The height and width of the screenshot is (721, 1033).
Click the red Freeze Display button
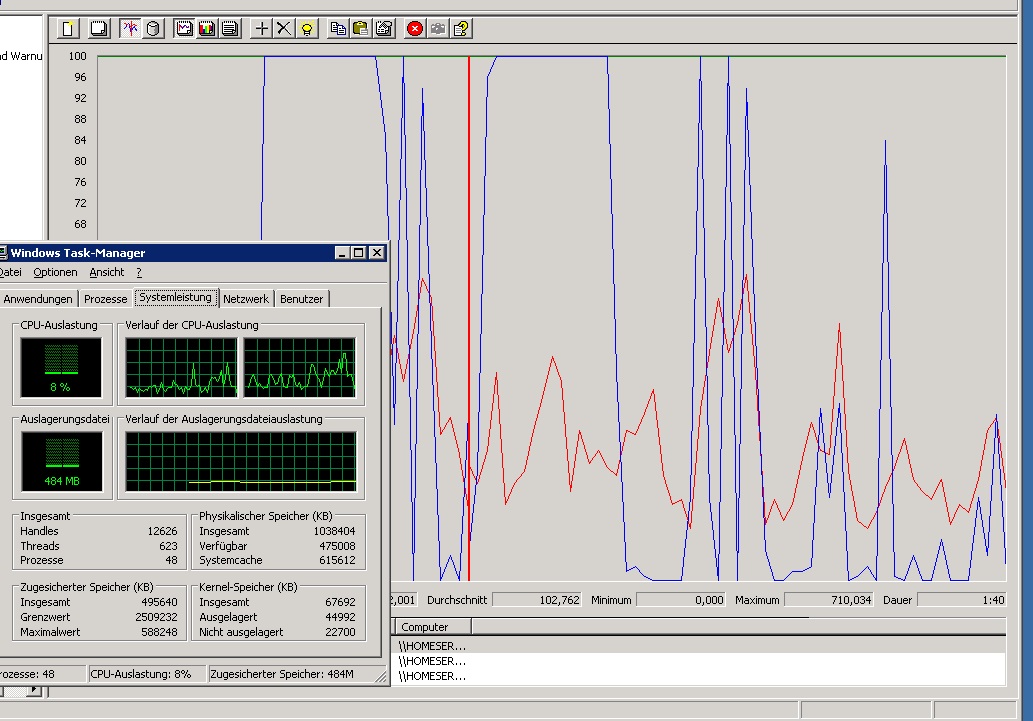point(415,28)
